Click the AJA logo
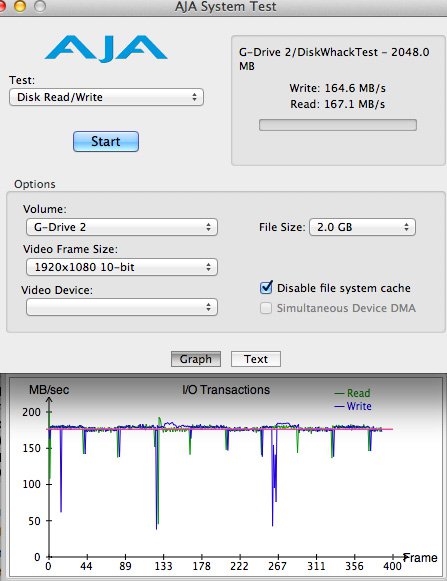Image resolution: width=447 pixels, height=581 pixels. (x=106, y=48)
